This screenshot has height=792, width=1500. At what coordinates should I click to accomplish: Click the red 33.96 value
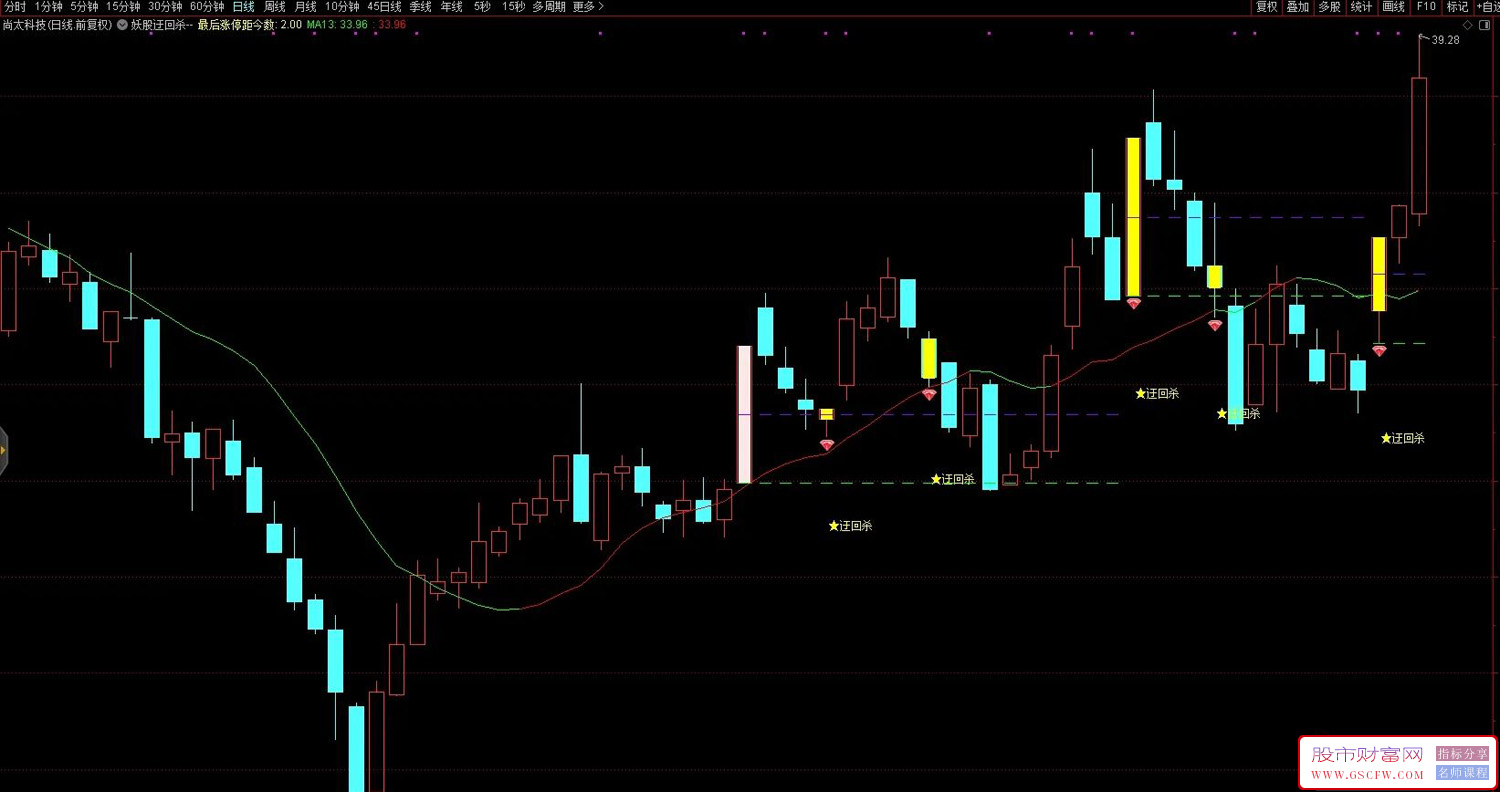click(392, 24)
